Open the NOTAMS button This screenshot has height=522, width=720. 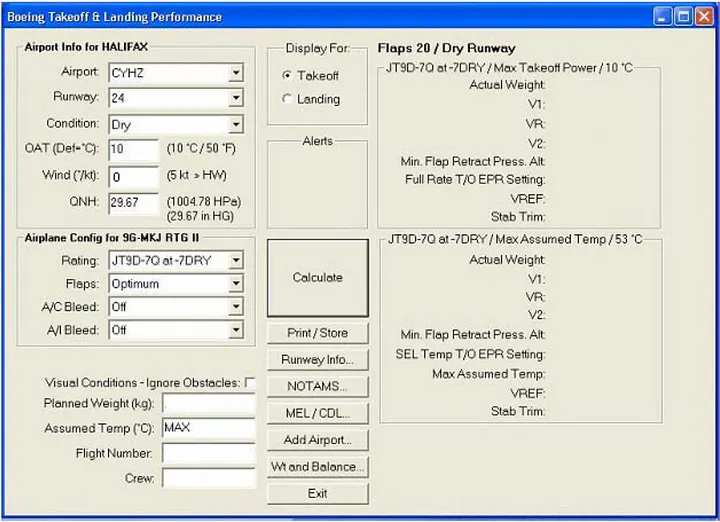click(x=318, y=387)
